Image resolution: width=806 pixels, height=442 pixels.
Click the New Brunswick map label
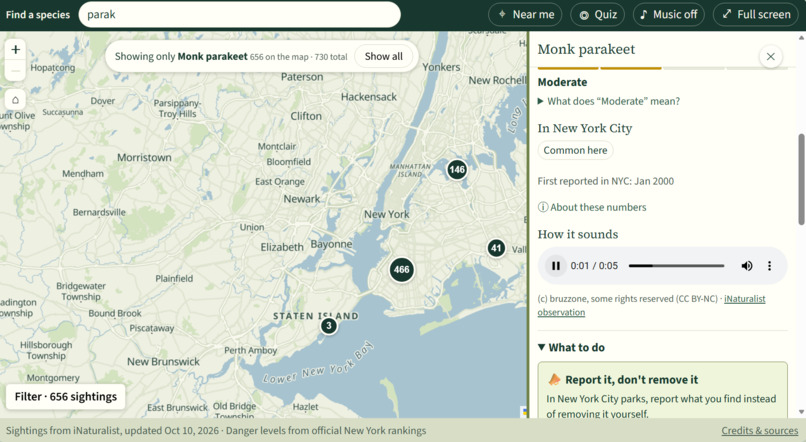(x=163, y=361)
